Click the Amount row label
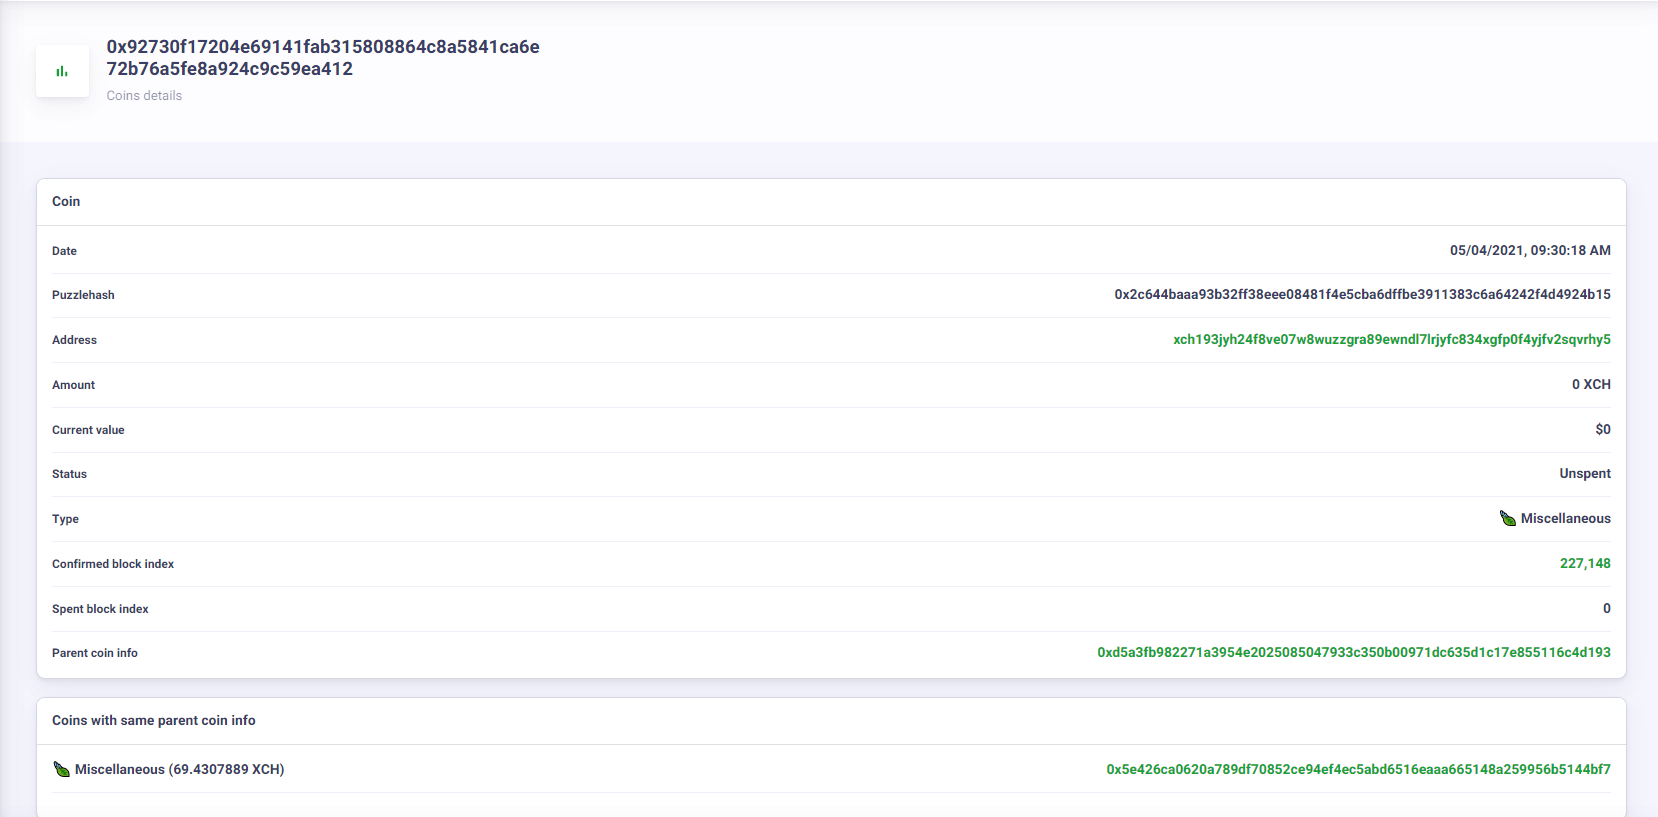 pos(73,385)
